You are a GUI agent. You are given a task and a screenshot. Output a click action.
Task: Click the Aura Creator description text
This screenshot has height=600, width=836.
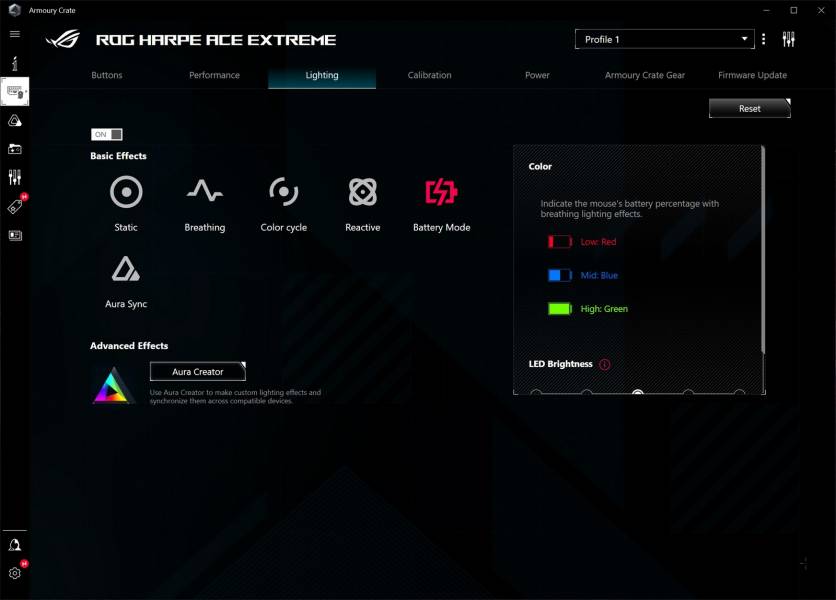(235, 396)
